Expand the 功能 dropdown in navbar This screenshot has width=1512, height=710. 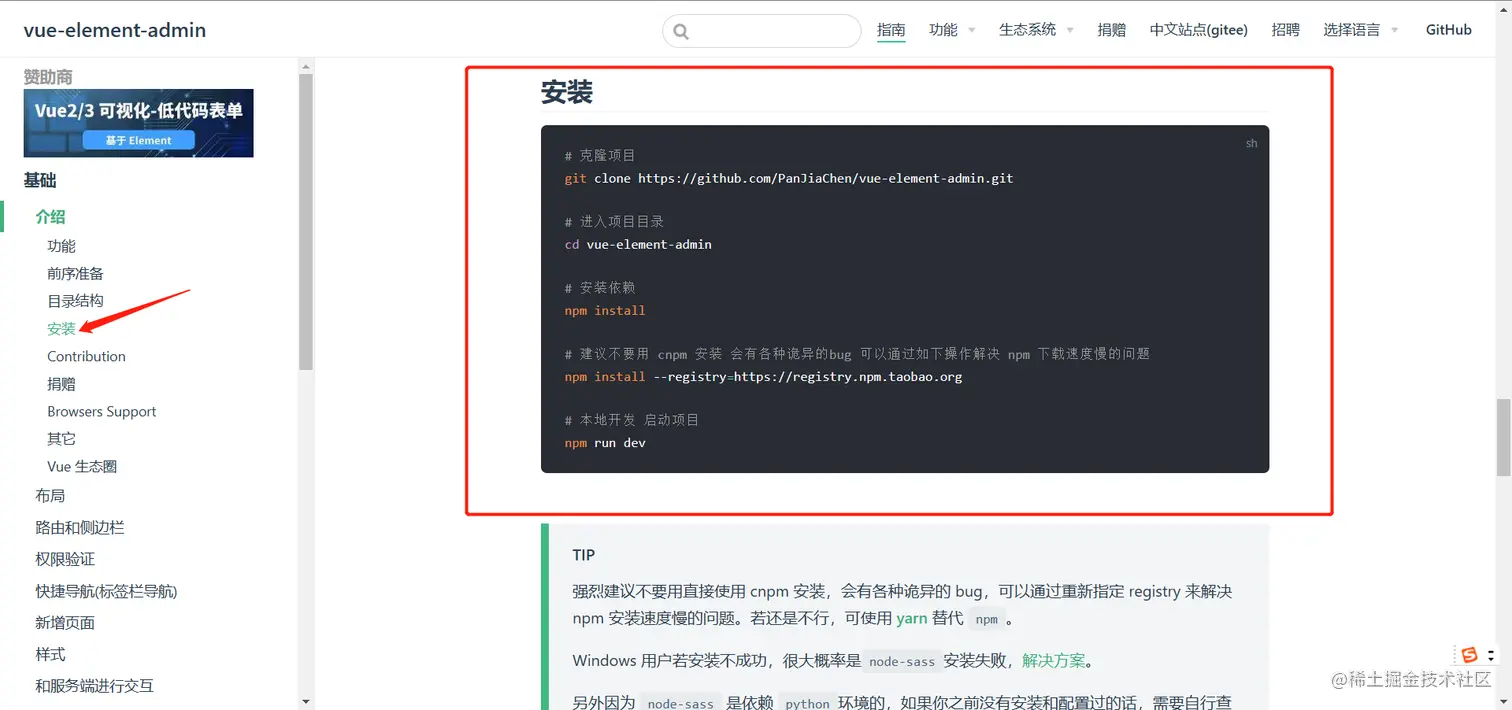(x=951, y=30)
